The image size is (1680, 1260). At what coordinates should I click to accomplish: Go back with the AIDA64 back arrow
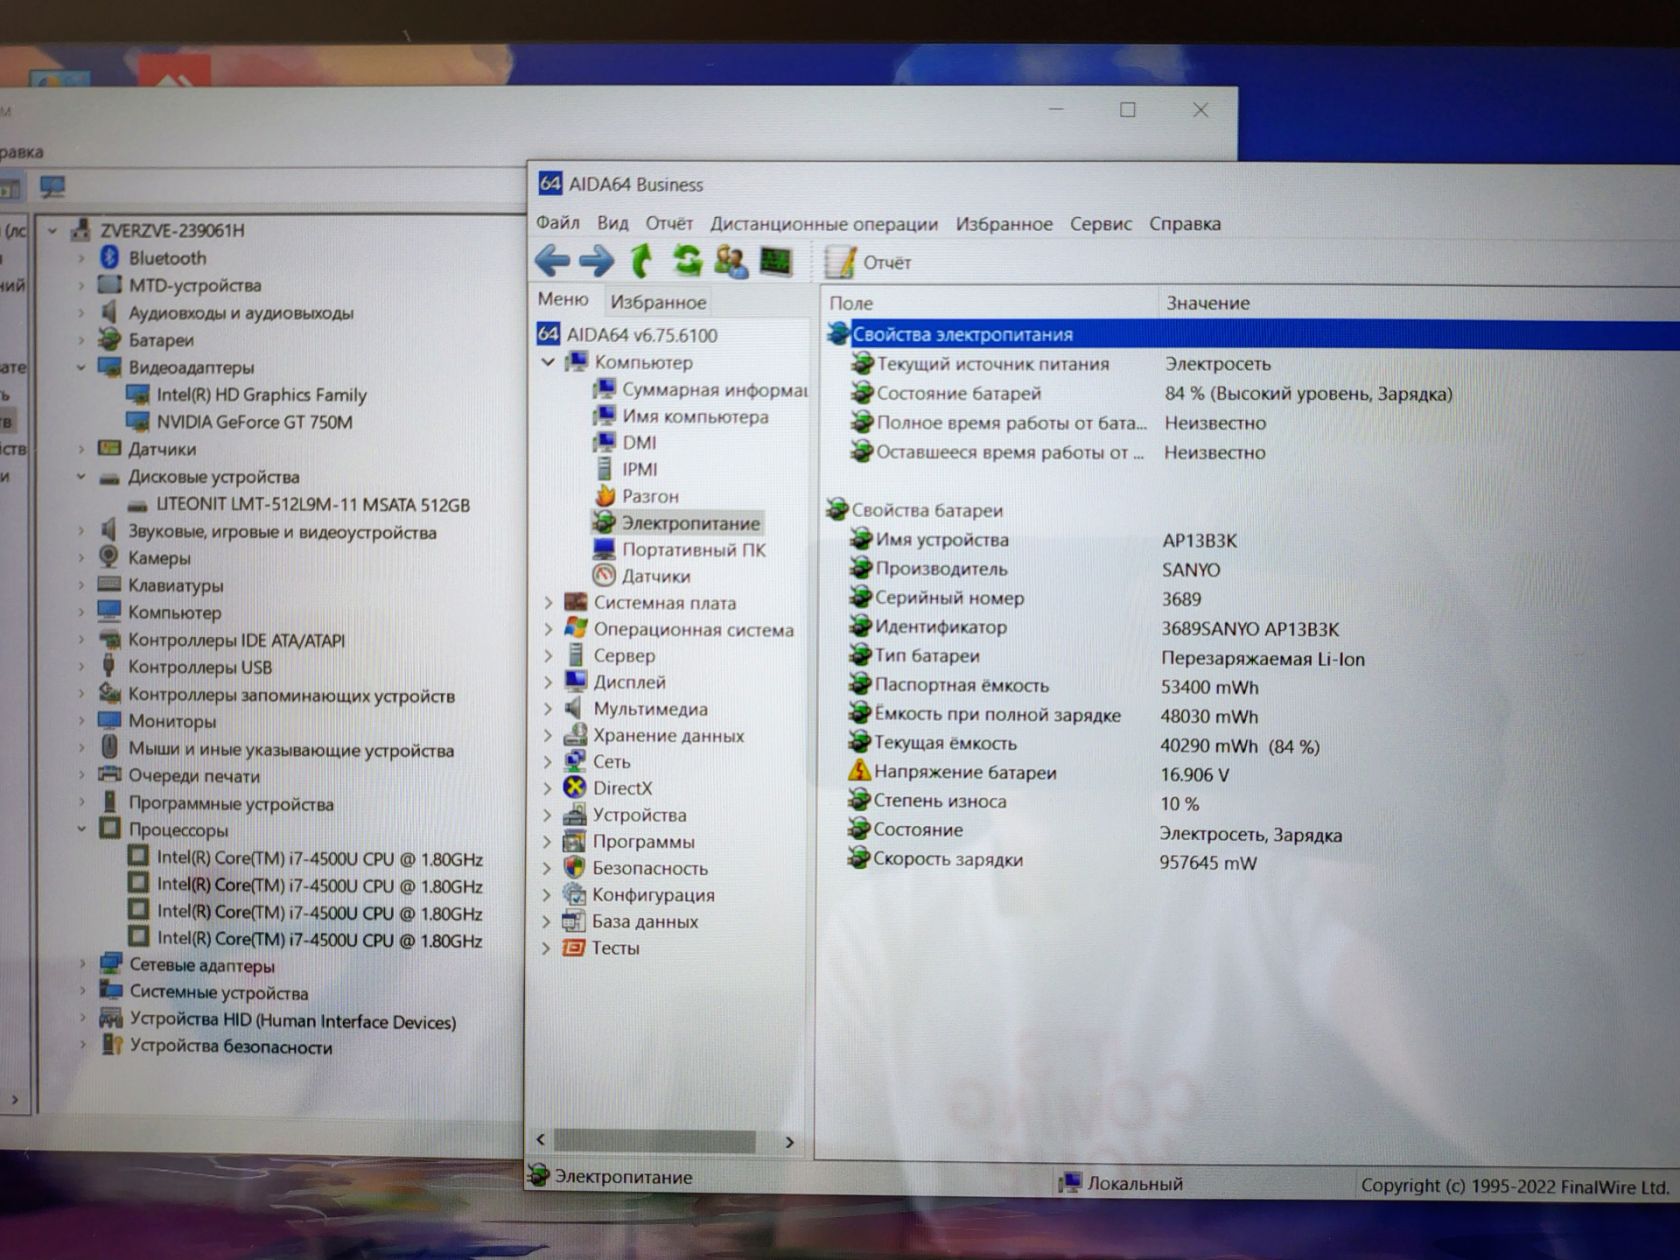coord(552,262)
